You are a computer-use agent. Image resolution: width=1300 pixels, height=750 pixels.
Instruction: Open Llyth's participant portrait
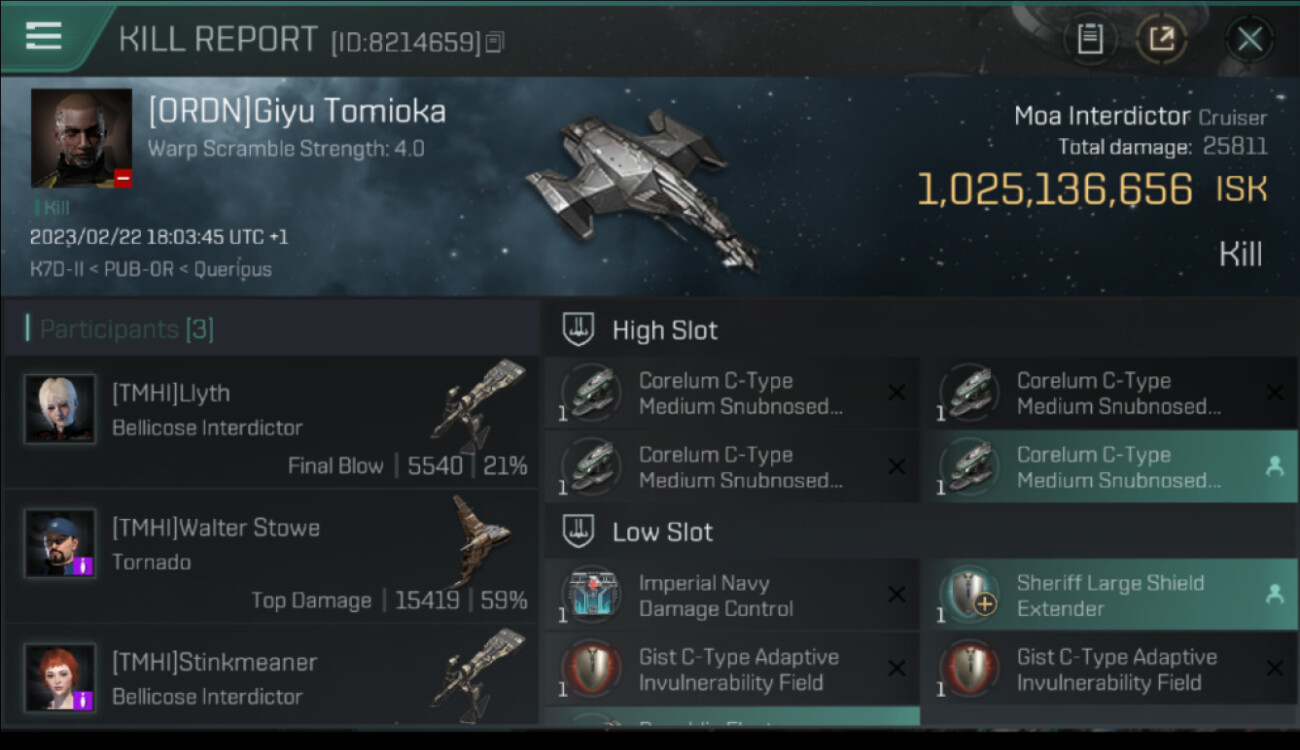pyautogui.click(x=60, y=408)
